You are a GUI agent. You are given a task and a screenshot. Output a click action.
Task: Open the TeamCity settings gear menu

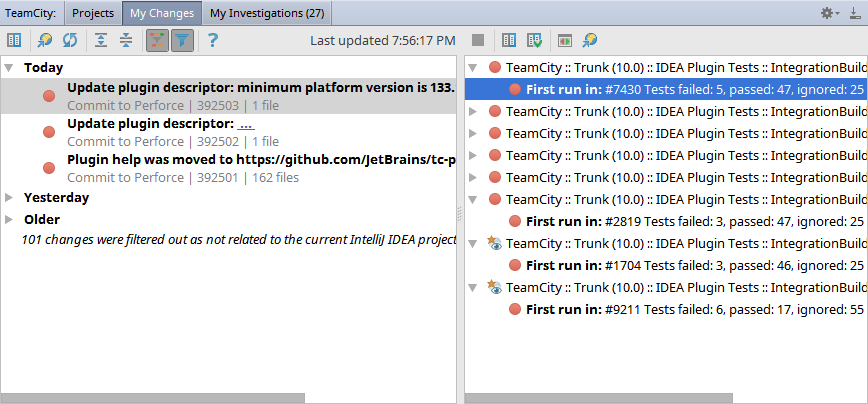point(829,13)
